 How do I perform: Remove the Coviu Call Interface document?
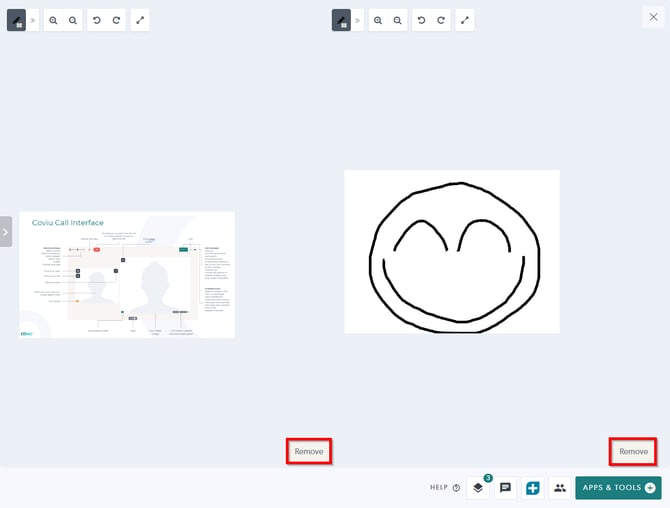[309, 451]
